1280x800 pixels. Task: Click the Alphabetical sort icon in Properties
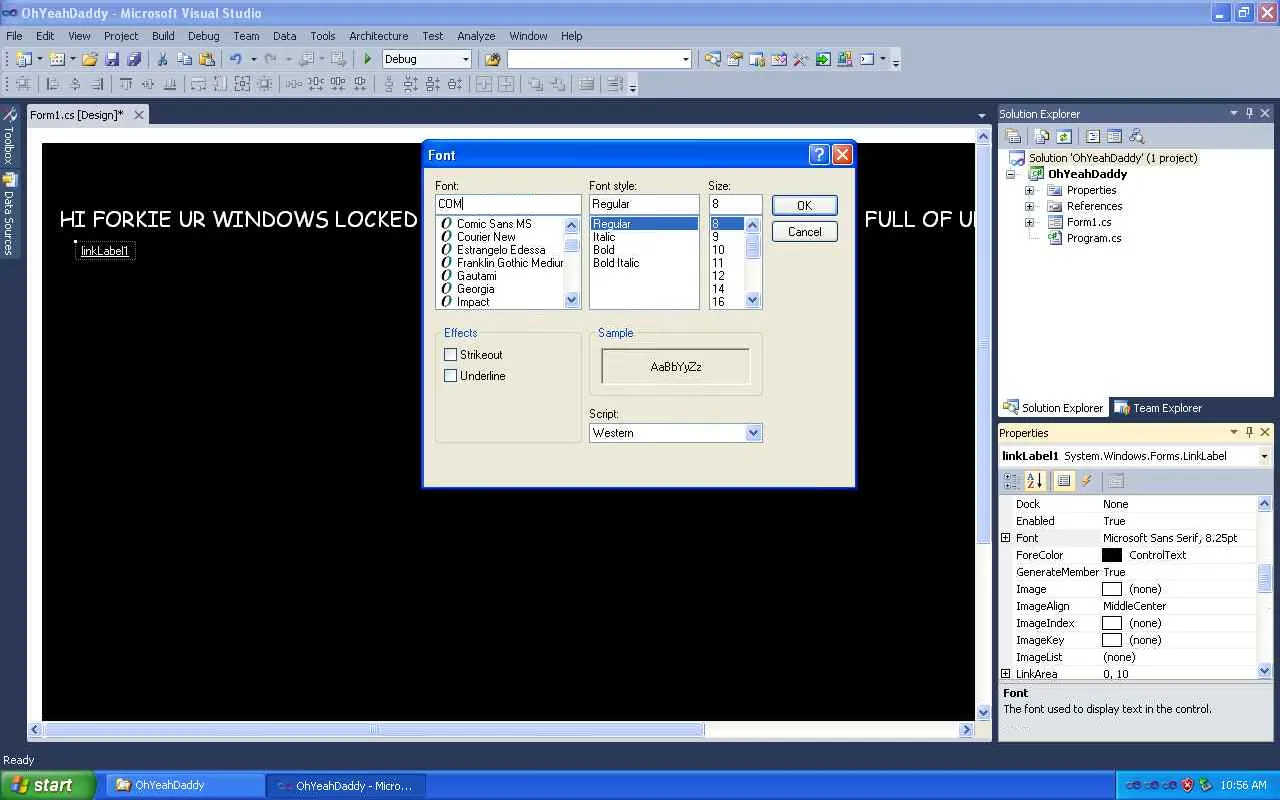[1035, 481]
